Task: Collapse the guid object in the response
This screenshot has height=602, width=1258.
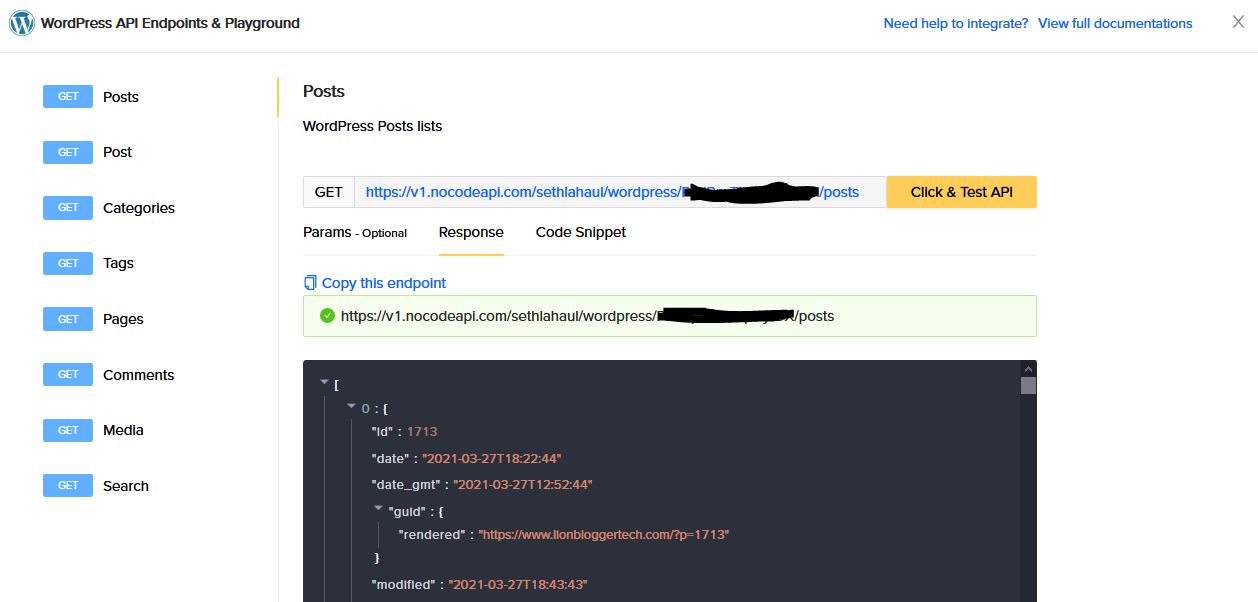Action: click(x=378, y=511)
